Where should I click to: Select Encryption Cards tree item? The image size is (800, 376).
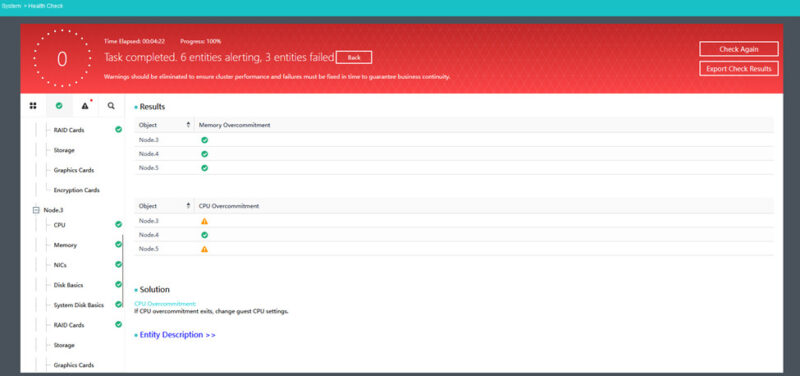click(x=77, y=190)
